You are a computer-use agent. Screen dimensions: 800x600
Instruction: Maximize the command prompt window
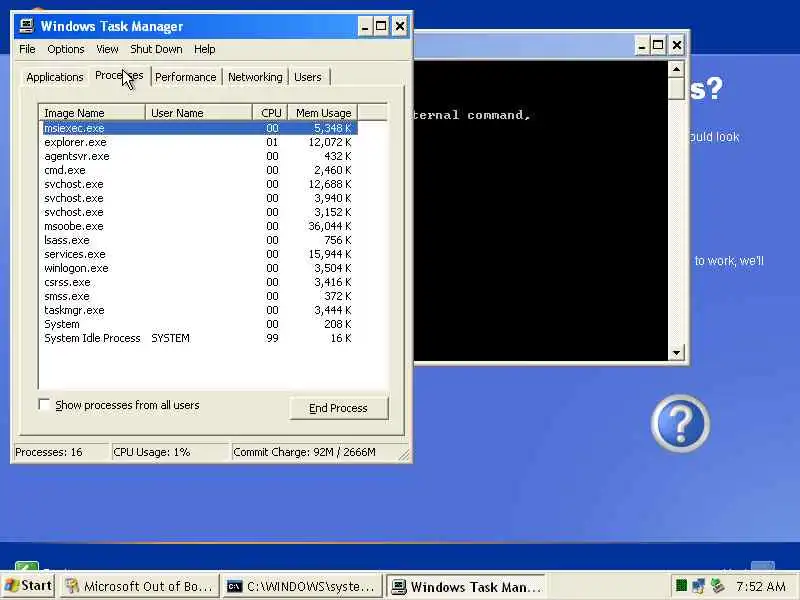658,45
